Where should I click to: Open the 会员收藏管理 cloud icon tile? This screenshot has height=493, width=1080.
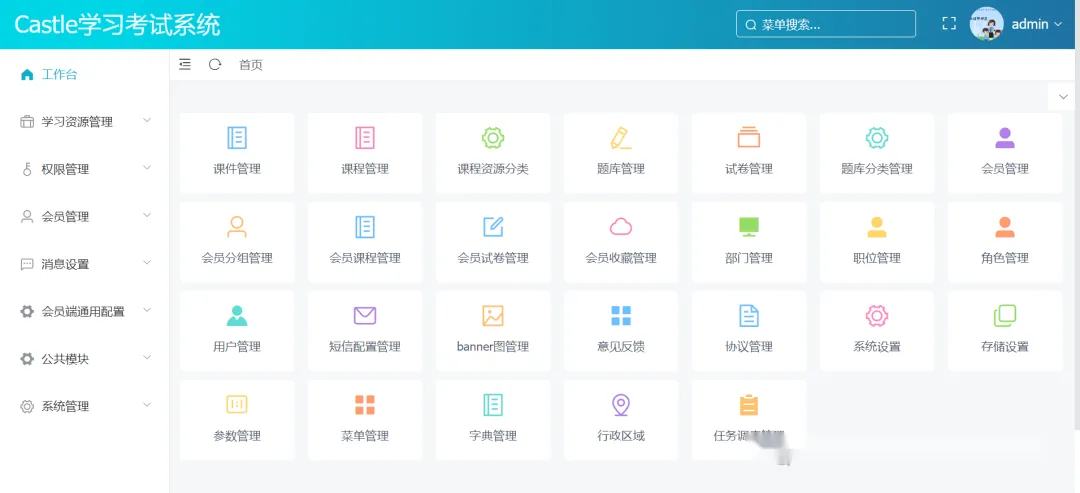pyautogui.click(x=621, y=242)
